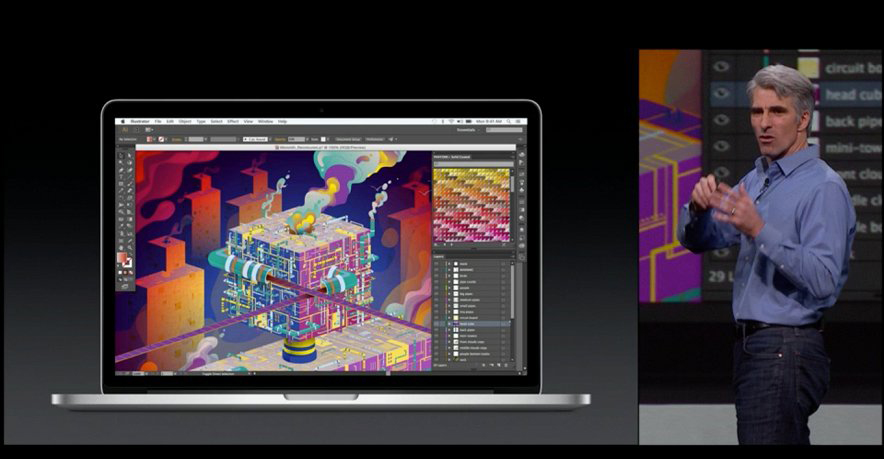Click the Preferences button in control bar

point(374,139)
